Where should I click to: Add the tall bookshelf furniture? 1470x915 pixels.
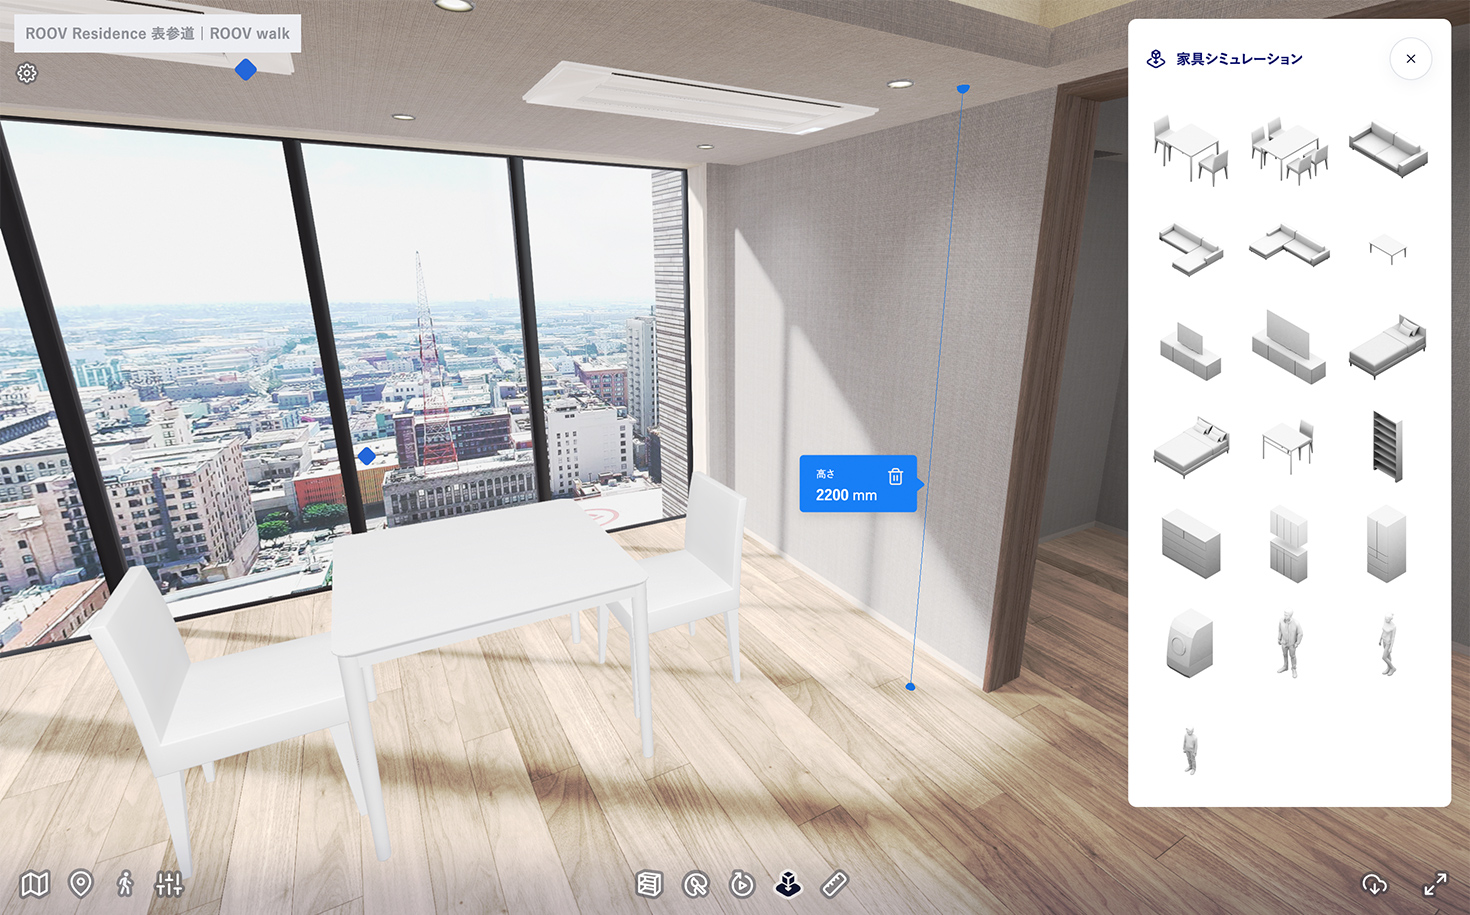(1387, 446)
